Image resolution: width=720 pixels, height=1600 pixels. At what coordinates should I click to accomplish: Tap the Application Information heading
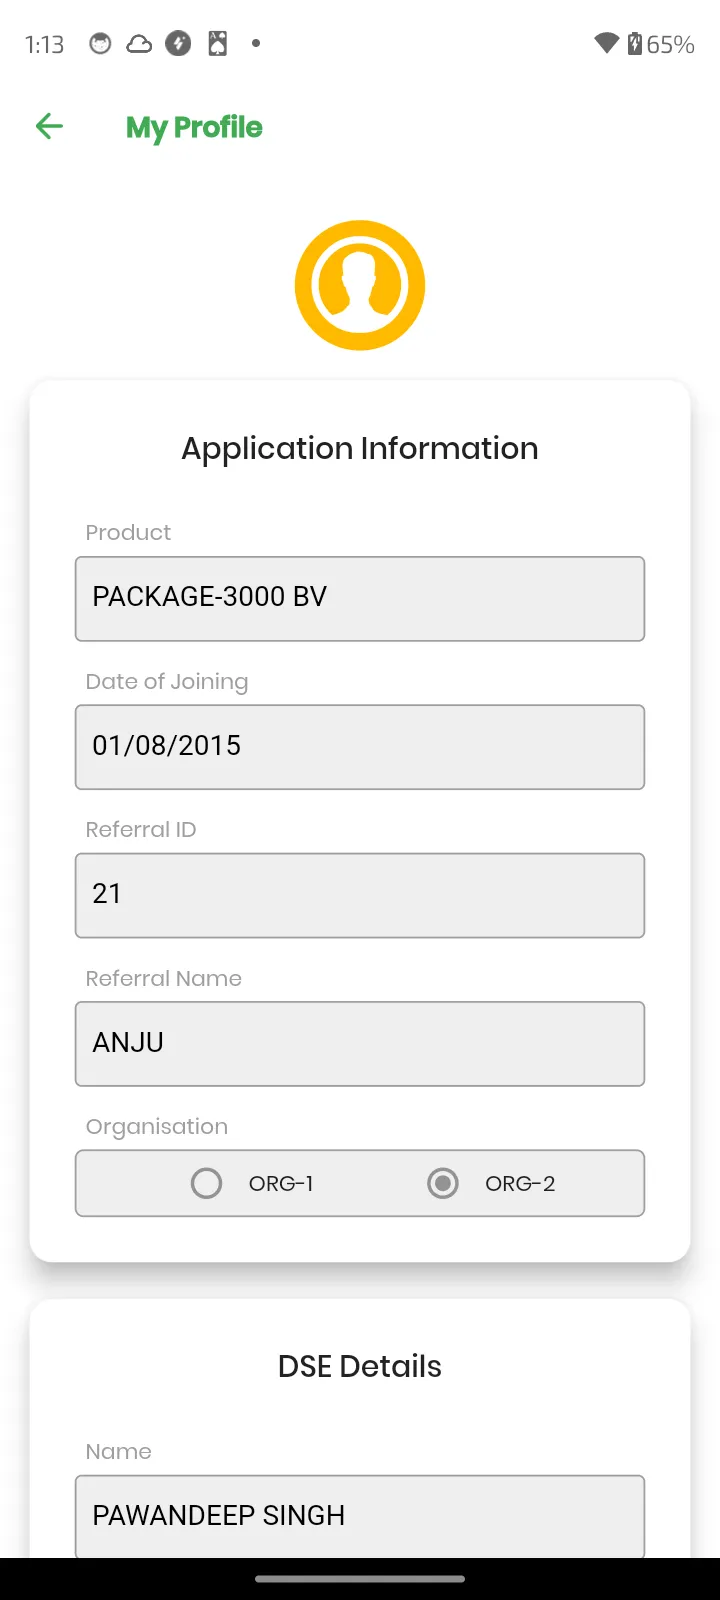point(360,448)
